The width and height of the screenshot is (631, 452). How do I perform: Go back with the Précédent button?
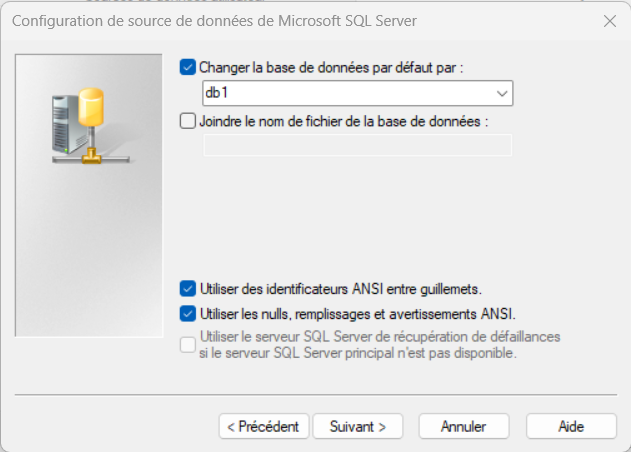[263, 426]
